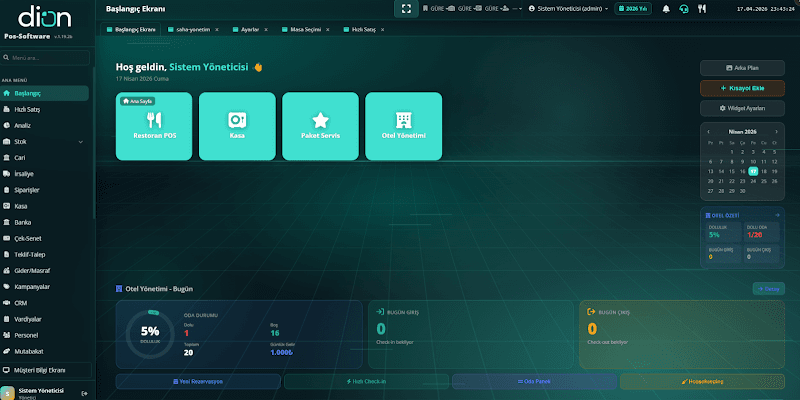Open the Paket Servis star tile
The height and width of the screenshot is (400, 800).
pyautogui.click(x=320, y=126)
